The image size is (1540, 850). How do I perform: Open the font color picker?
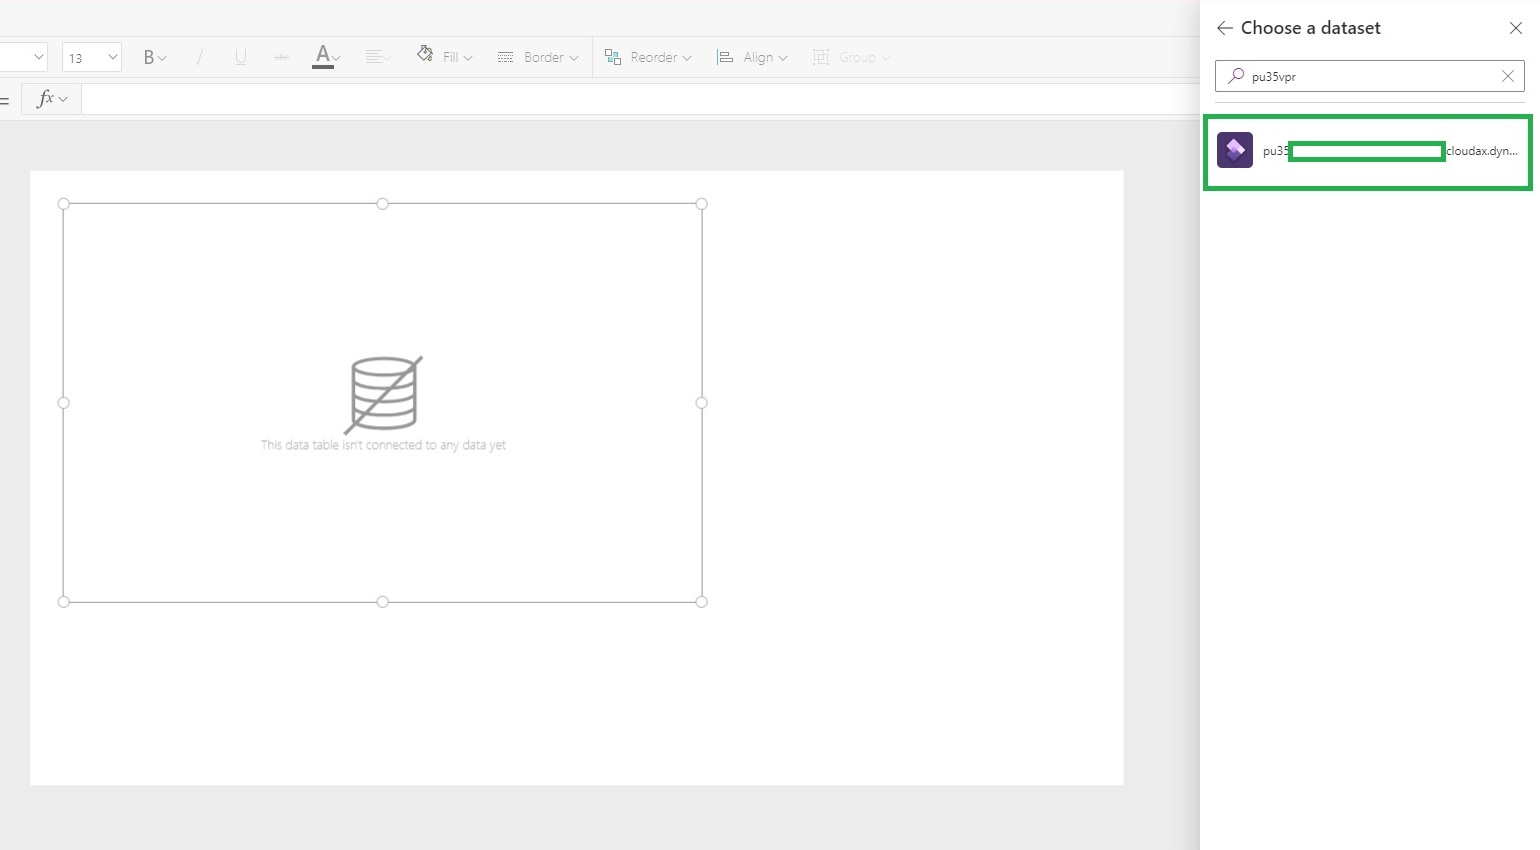click(326, 57)
